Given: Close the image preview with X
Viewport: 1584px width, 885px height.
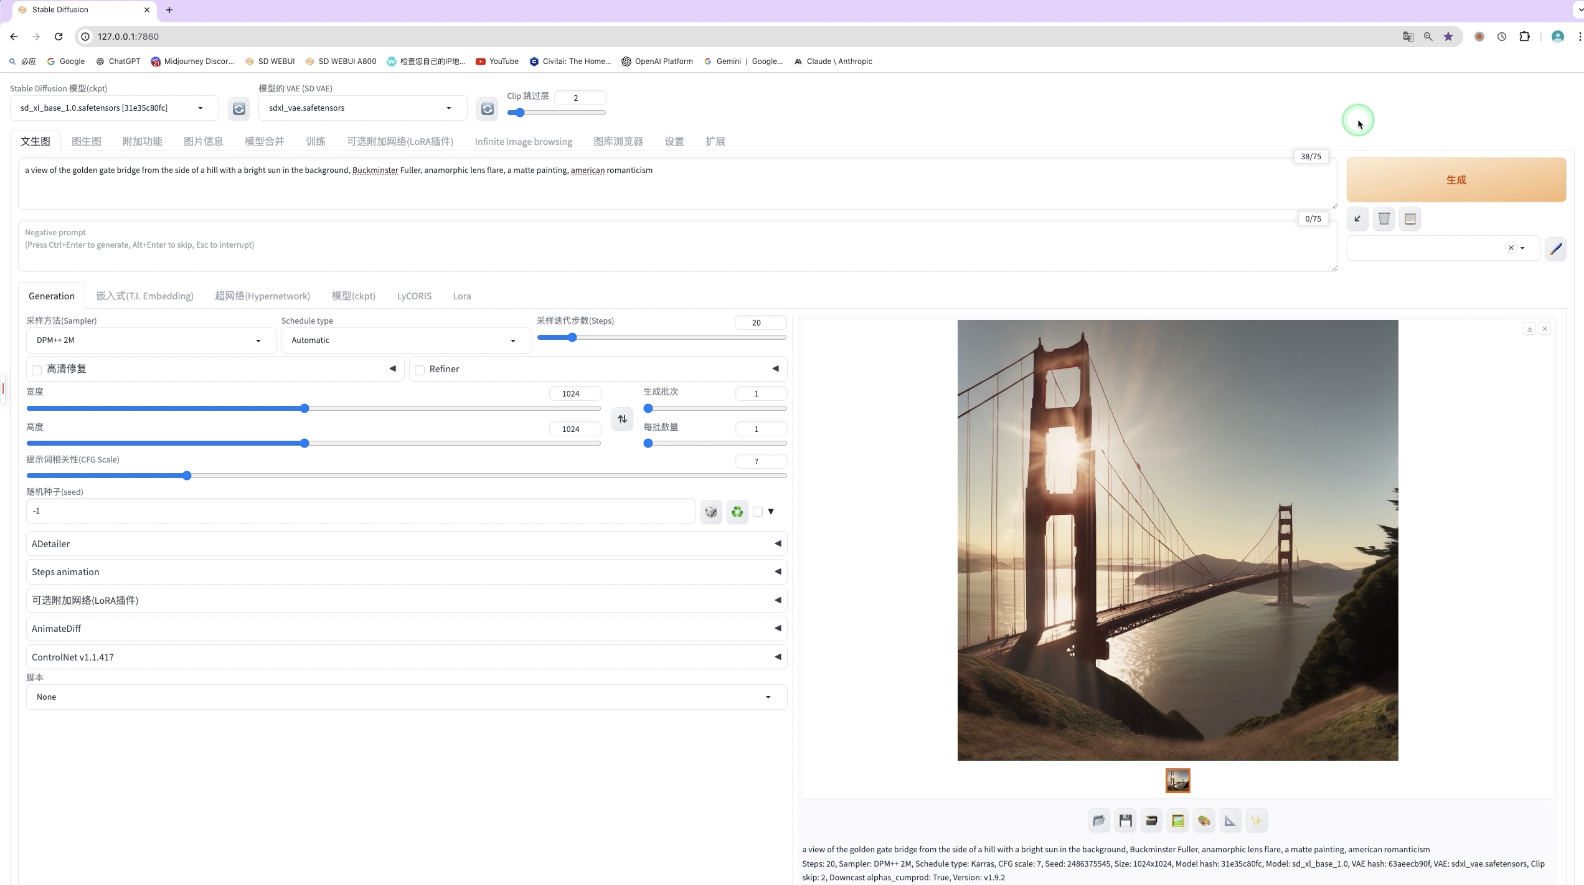Looking at the screenshot, I should [1545, 329].
